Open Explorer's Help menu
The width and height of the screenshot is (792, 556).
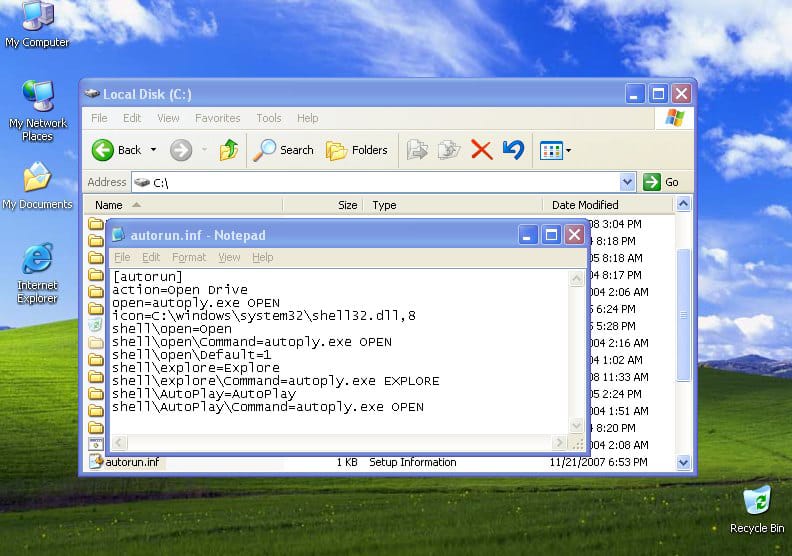308,118
